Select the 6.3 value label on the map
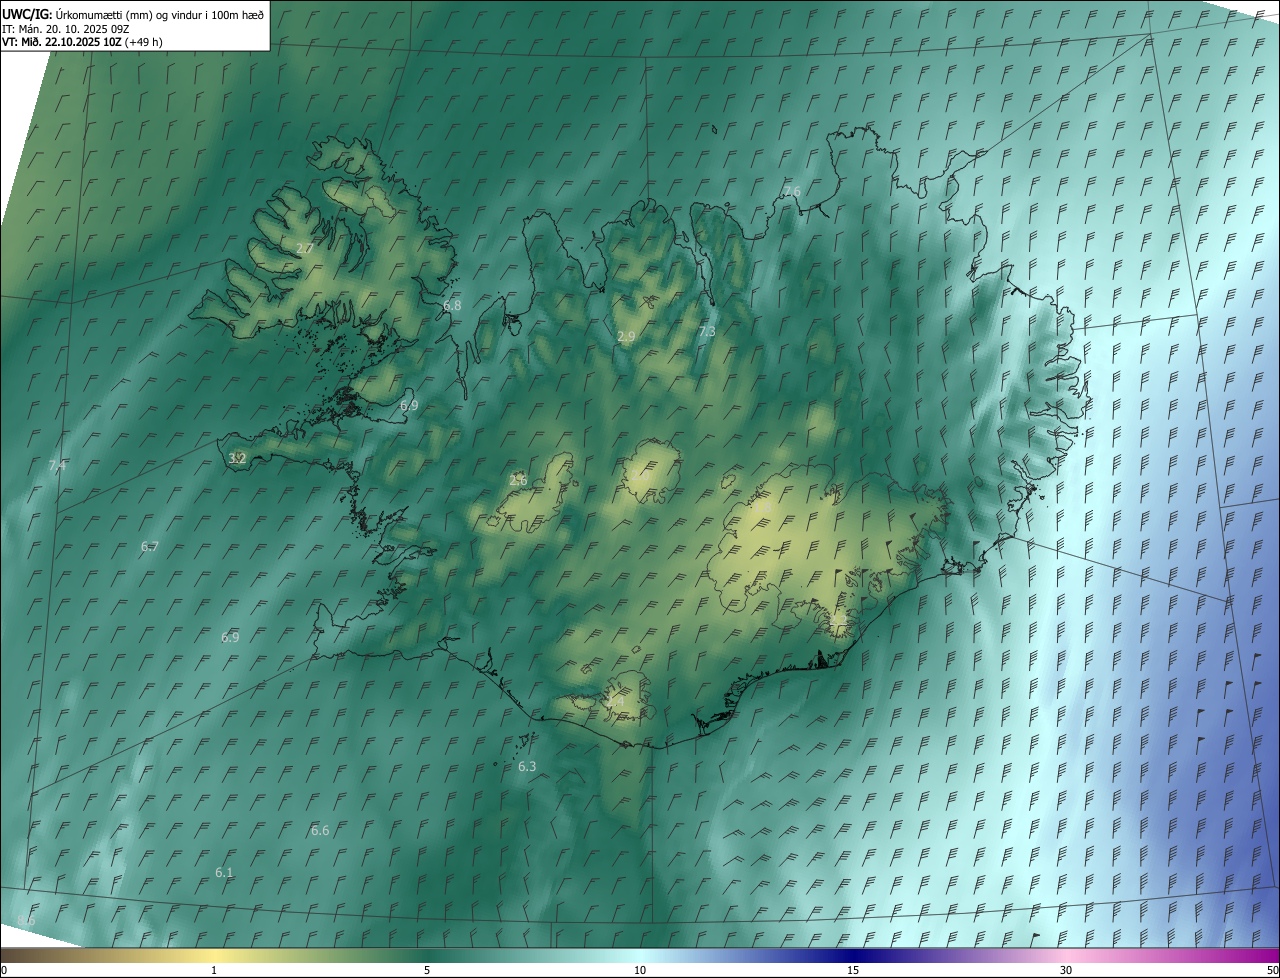The height and width of the screenshot is (978, 1280). (527, 766)
